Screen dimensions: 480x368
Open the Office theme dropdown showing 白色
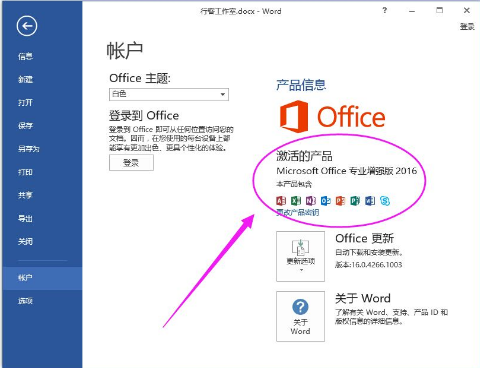pyautogui.click(x=169, y=94)
